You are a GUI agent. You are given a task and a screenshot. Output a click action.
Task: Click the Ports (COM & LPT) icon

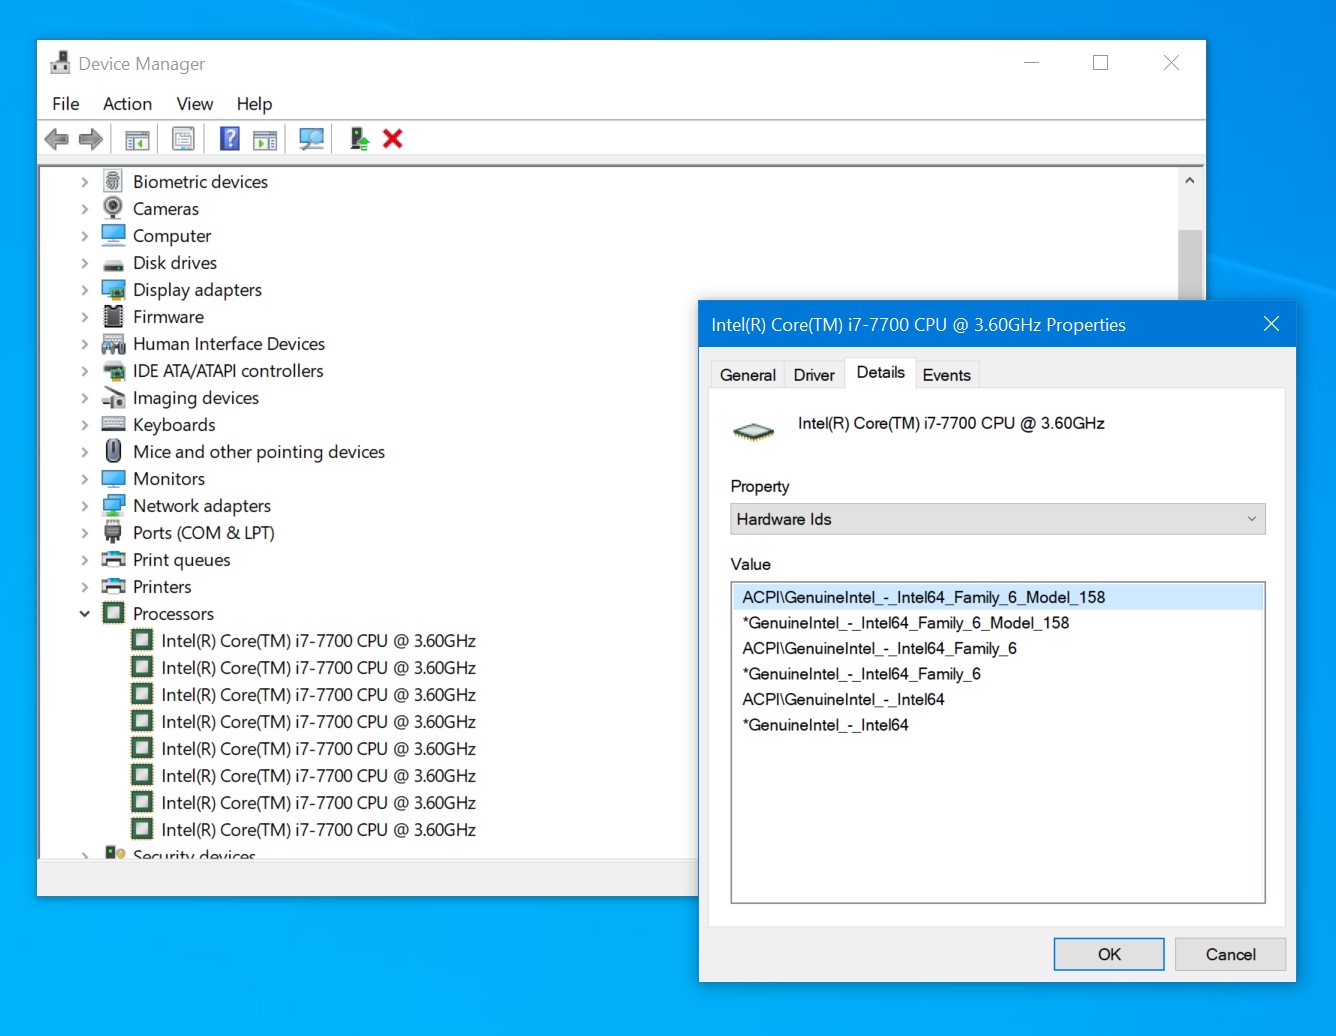(x=113, y=533)
